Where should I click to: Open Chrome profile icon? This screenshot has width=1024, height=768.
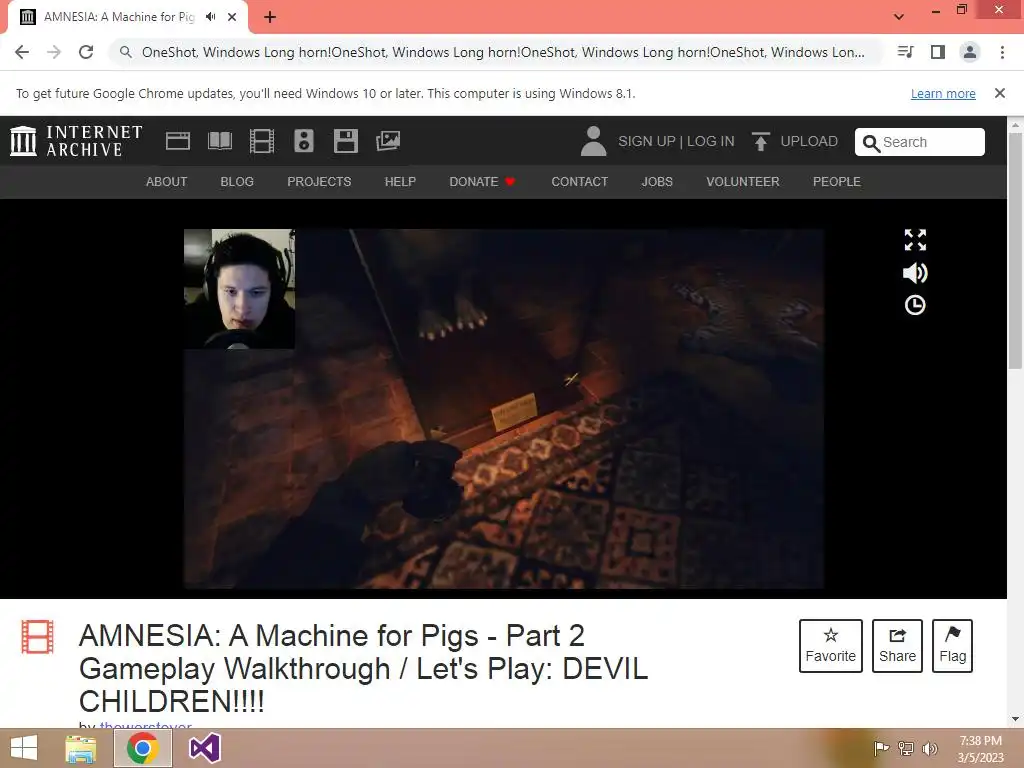970,52
